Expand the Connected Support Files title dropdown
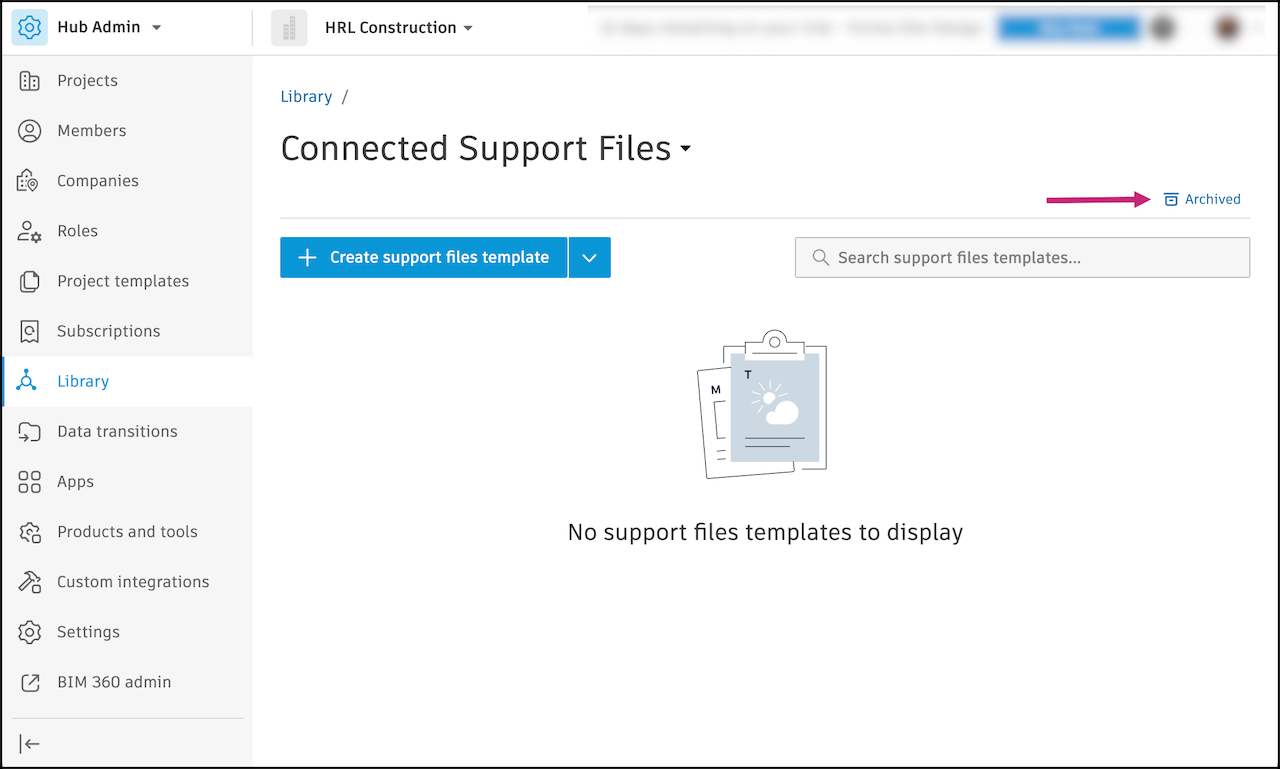This screenshot has height=769, width=1280. tap(686, 148)
